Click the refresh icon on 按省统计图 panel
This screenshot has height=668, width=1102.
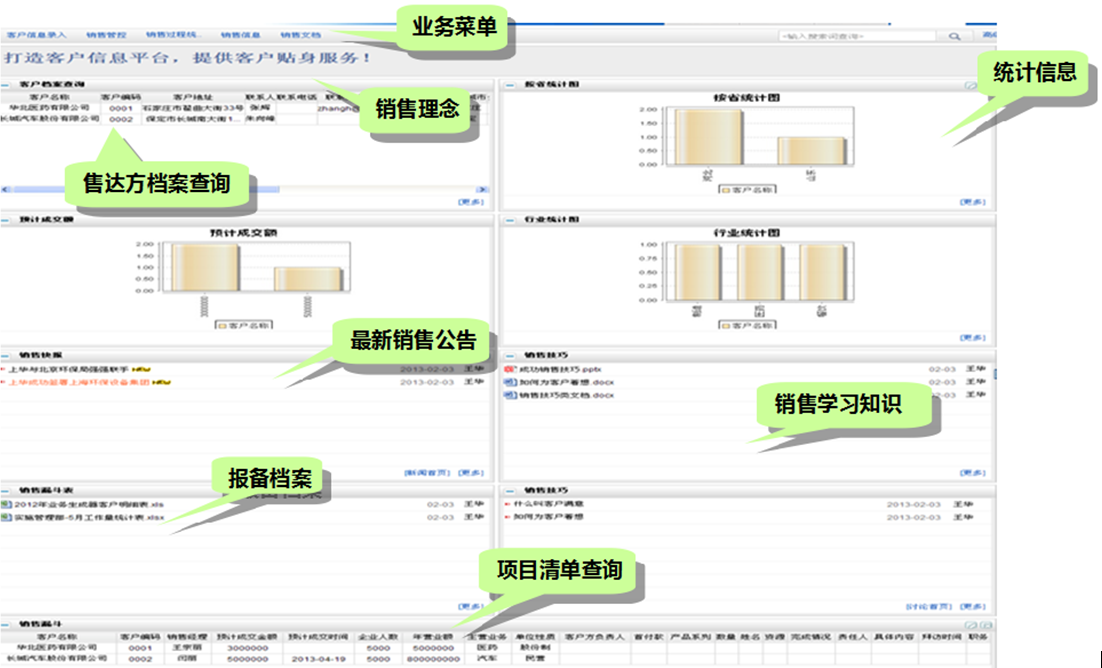click(x=970, y=86)
